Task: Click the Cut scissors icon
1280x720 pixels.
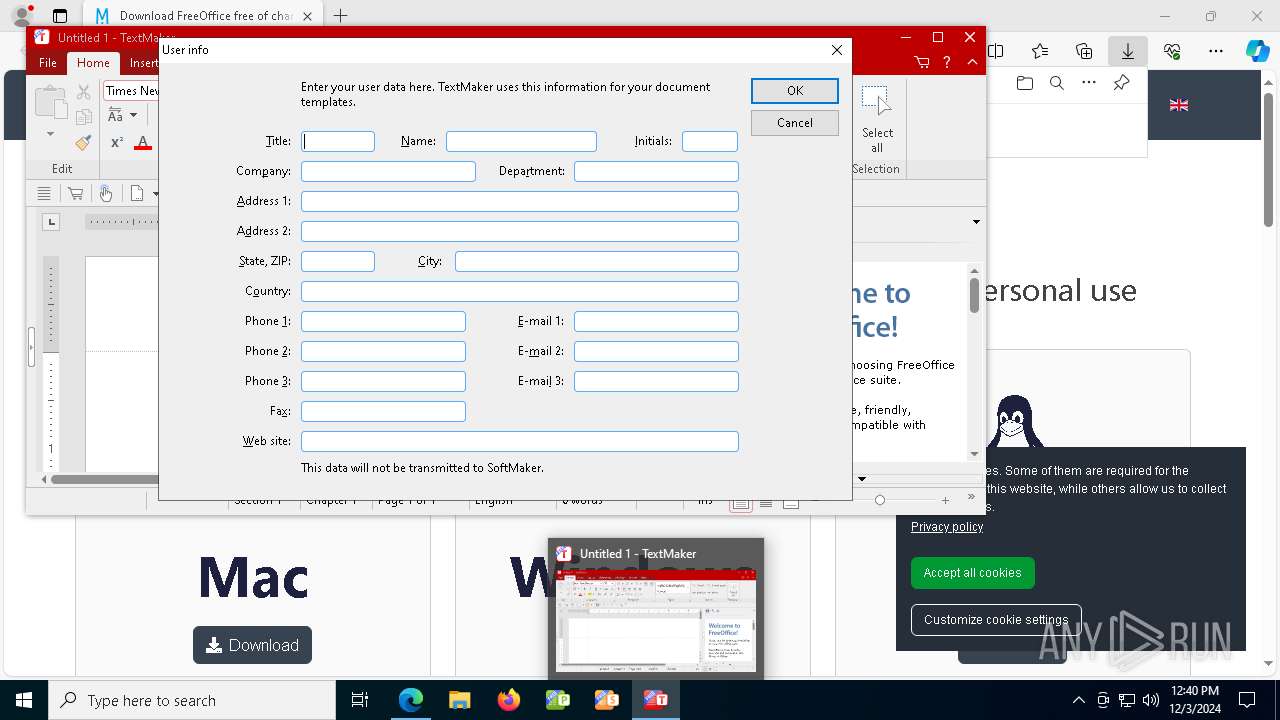Action: click(84, 91)
